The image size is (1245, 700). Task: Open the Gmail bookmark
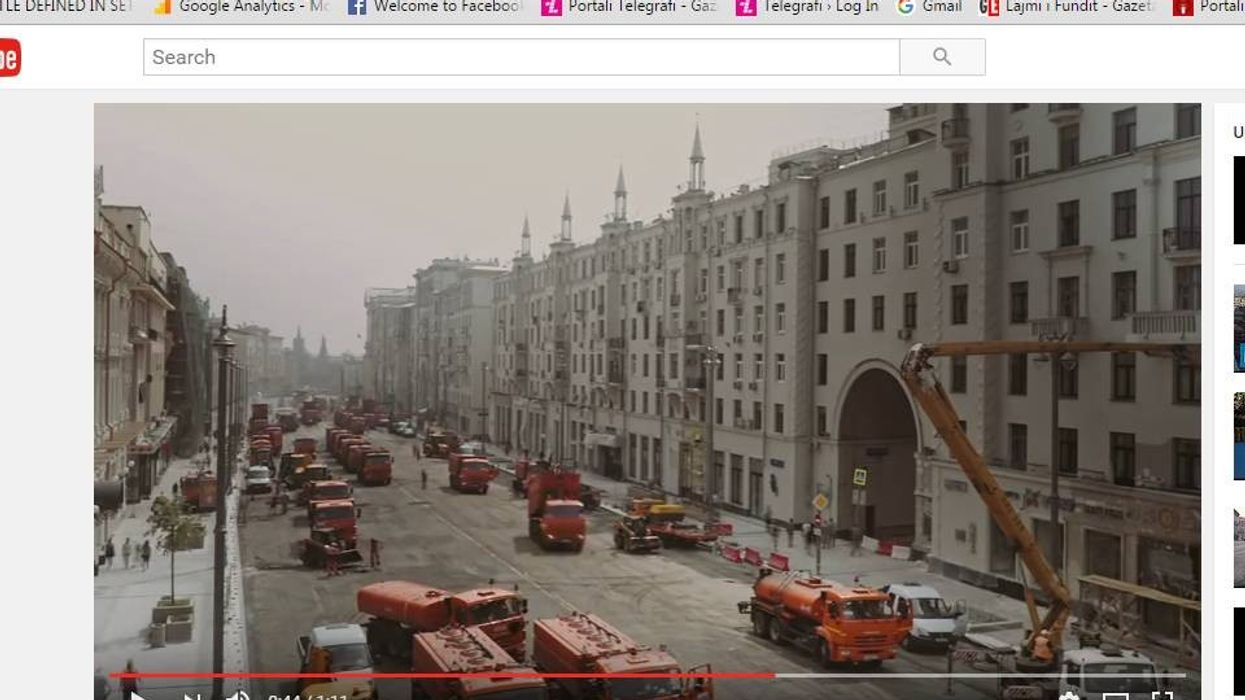[930, 7]
